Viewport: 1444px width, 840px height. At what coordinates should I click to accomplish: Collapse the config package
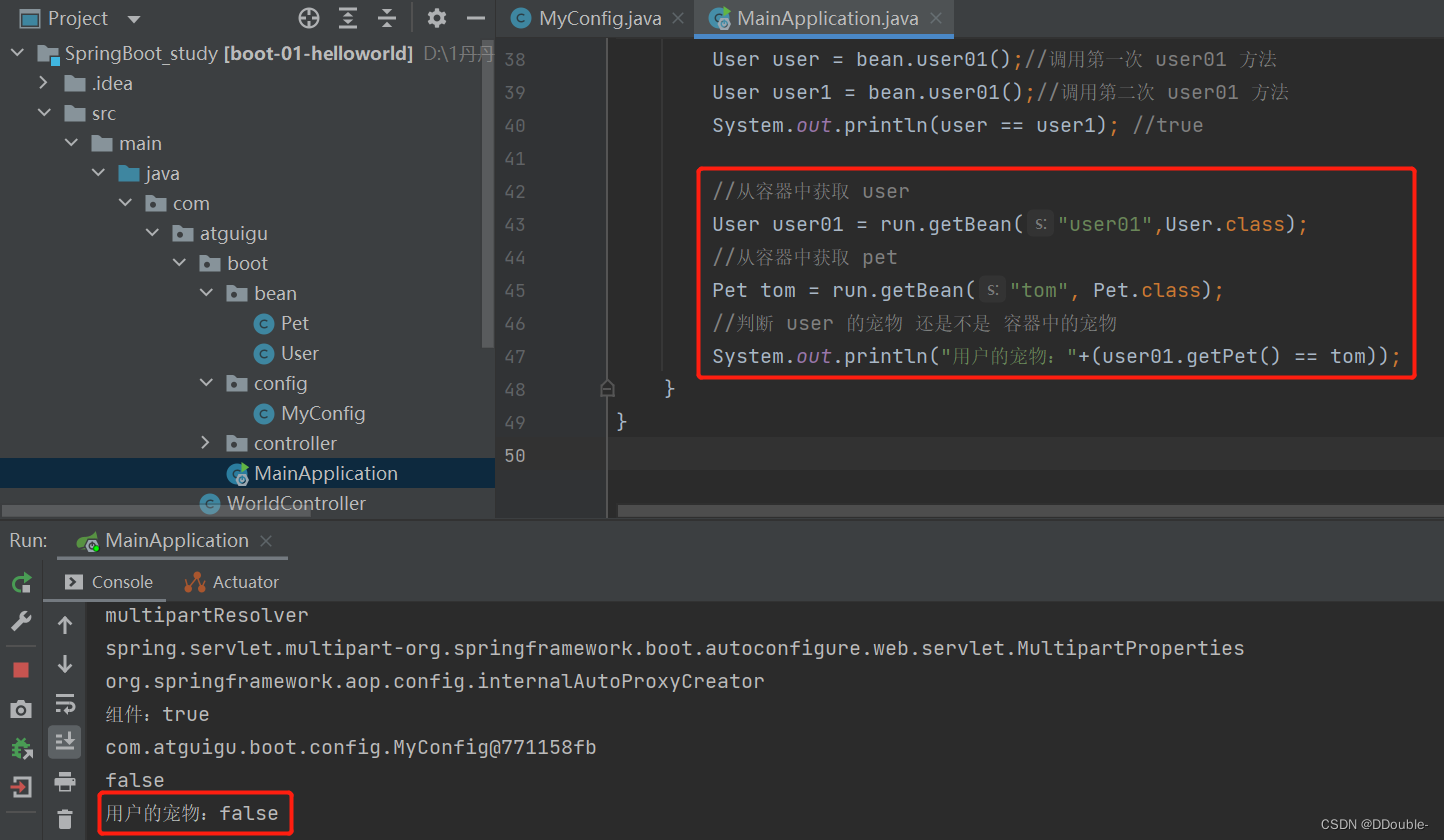pos(206,383)
